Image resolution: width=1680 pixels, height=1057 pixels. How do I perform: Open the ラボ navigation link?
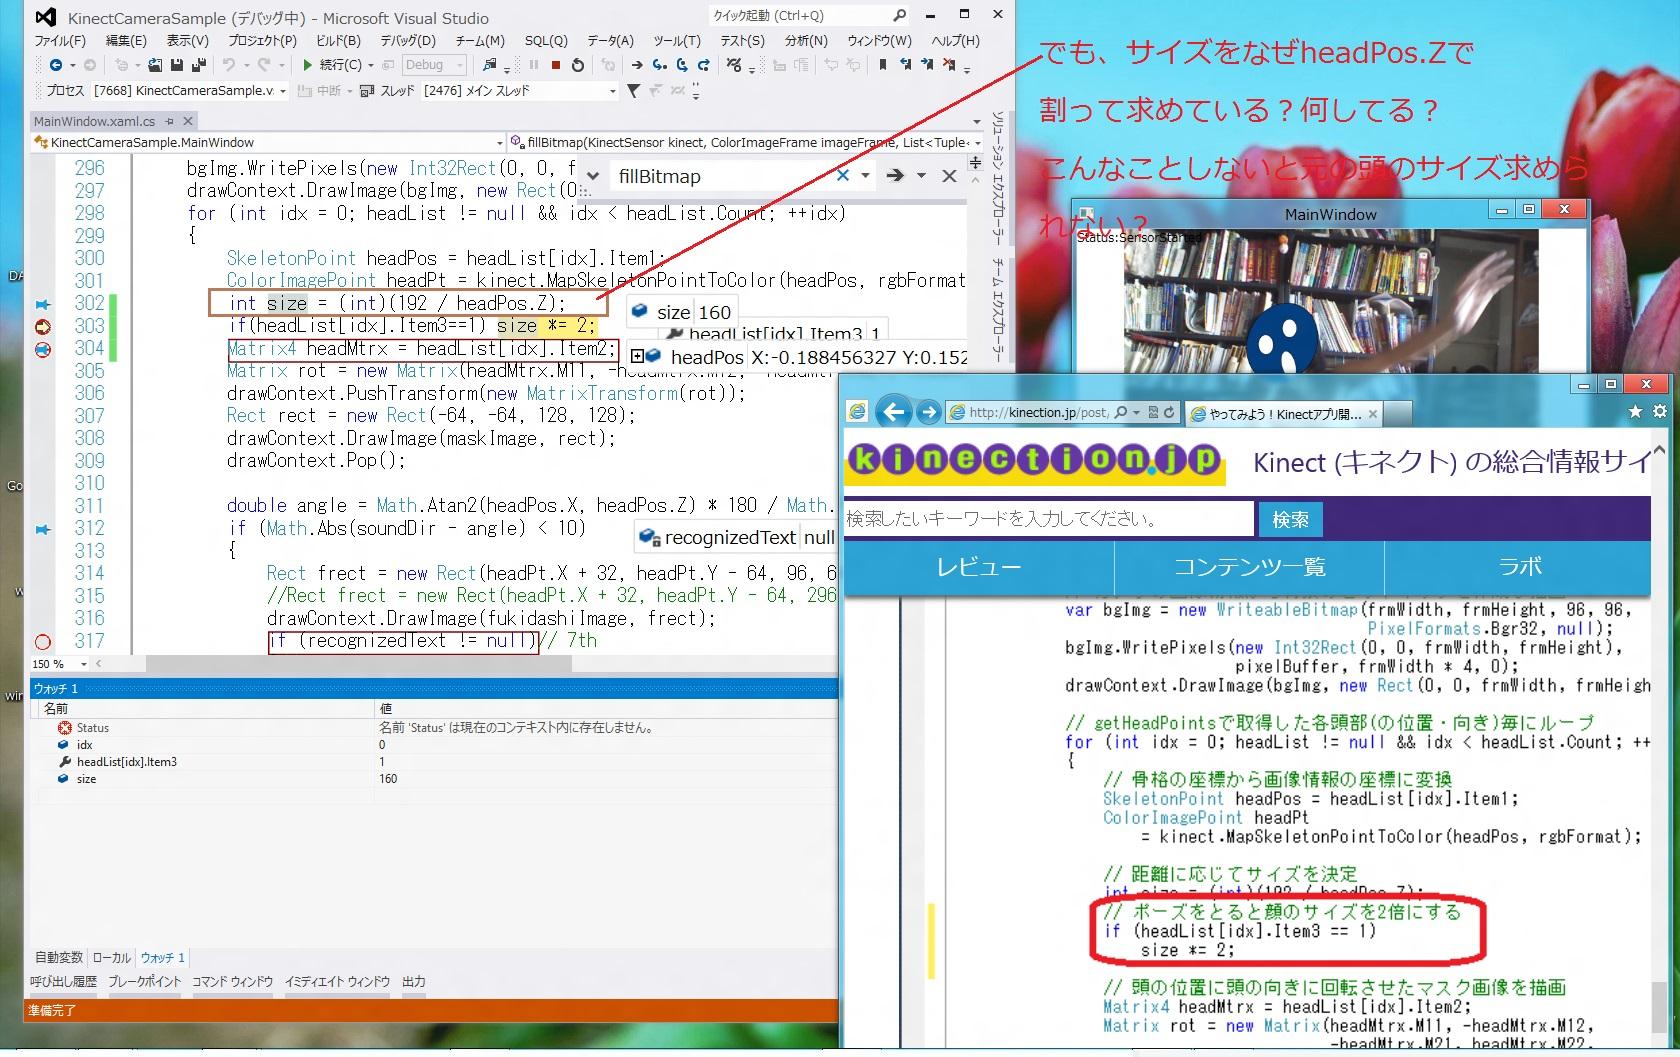coord(1518,567)
